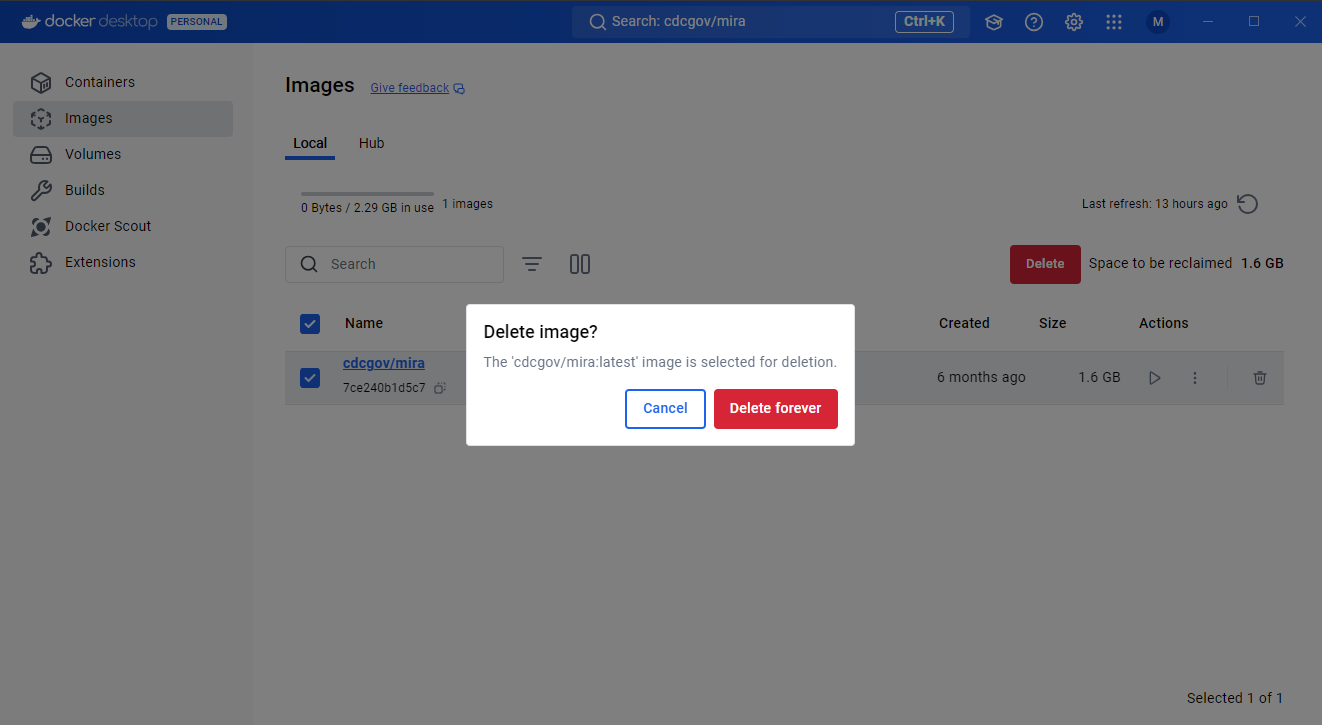The image size is (1322, 725).
Task: Open the filter images icon
Action: (x=532, y=264)
